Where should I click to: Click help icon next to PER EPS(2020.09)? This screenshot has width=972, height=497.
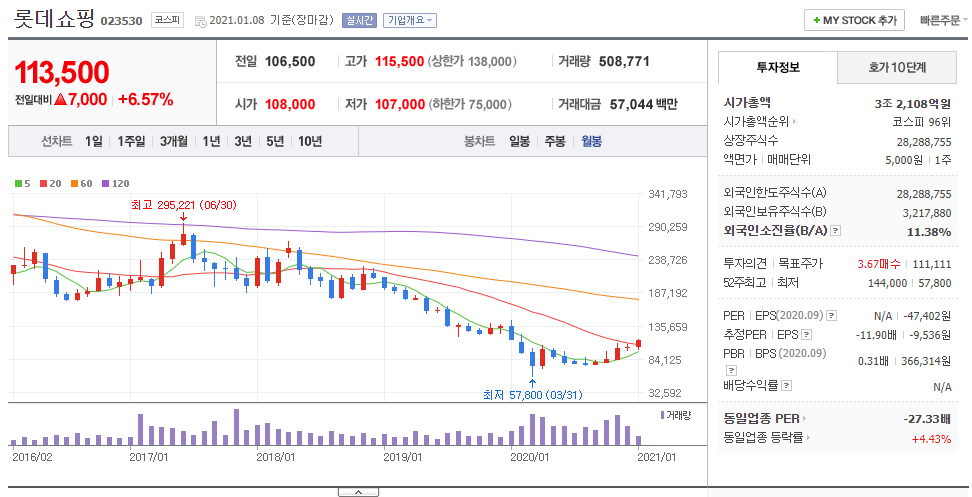[x=832, y=315]
